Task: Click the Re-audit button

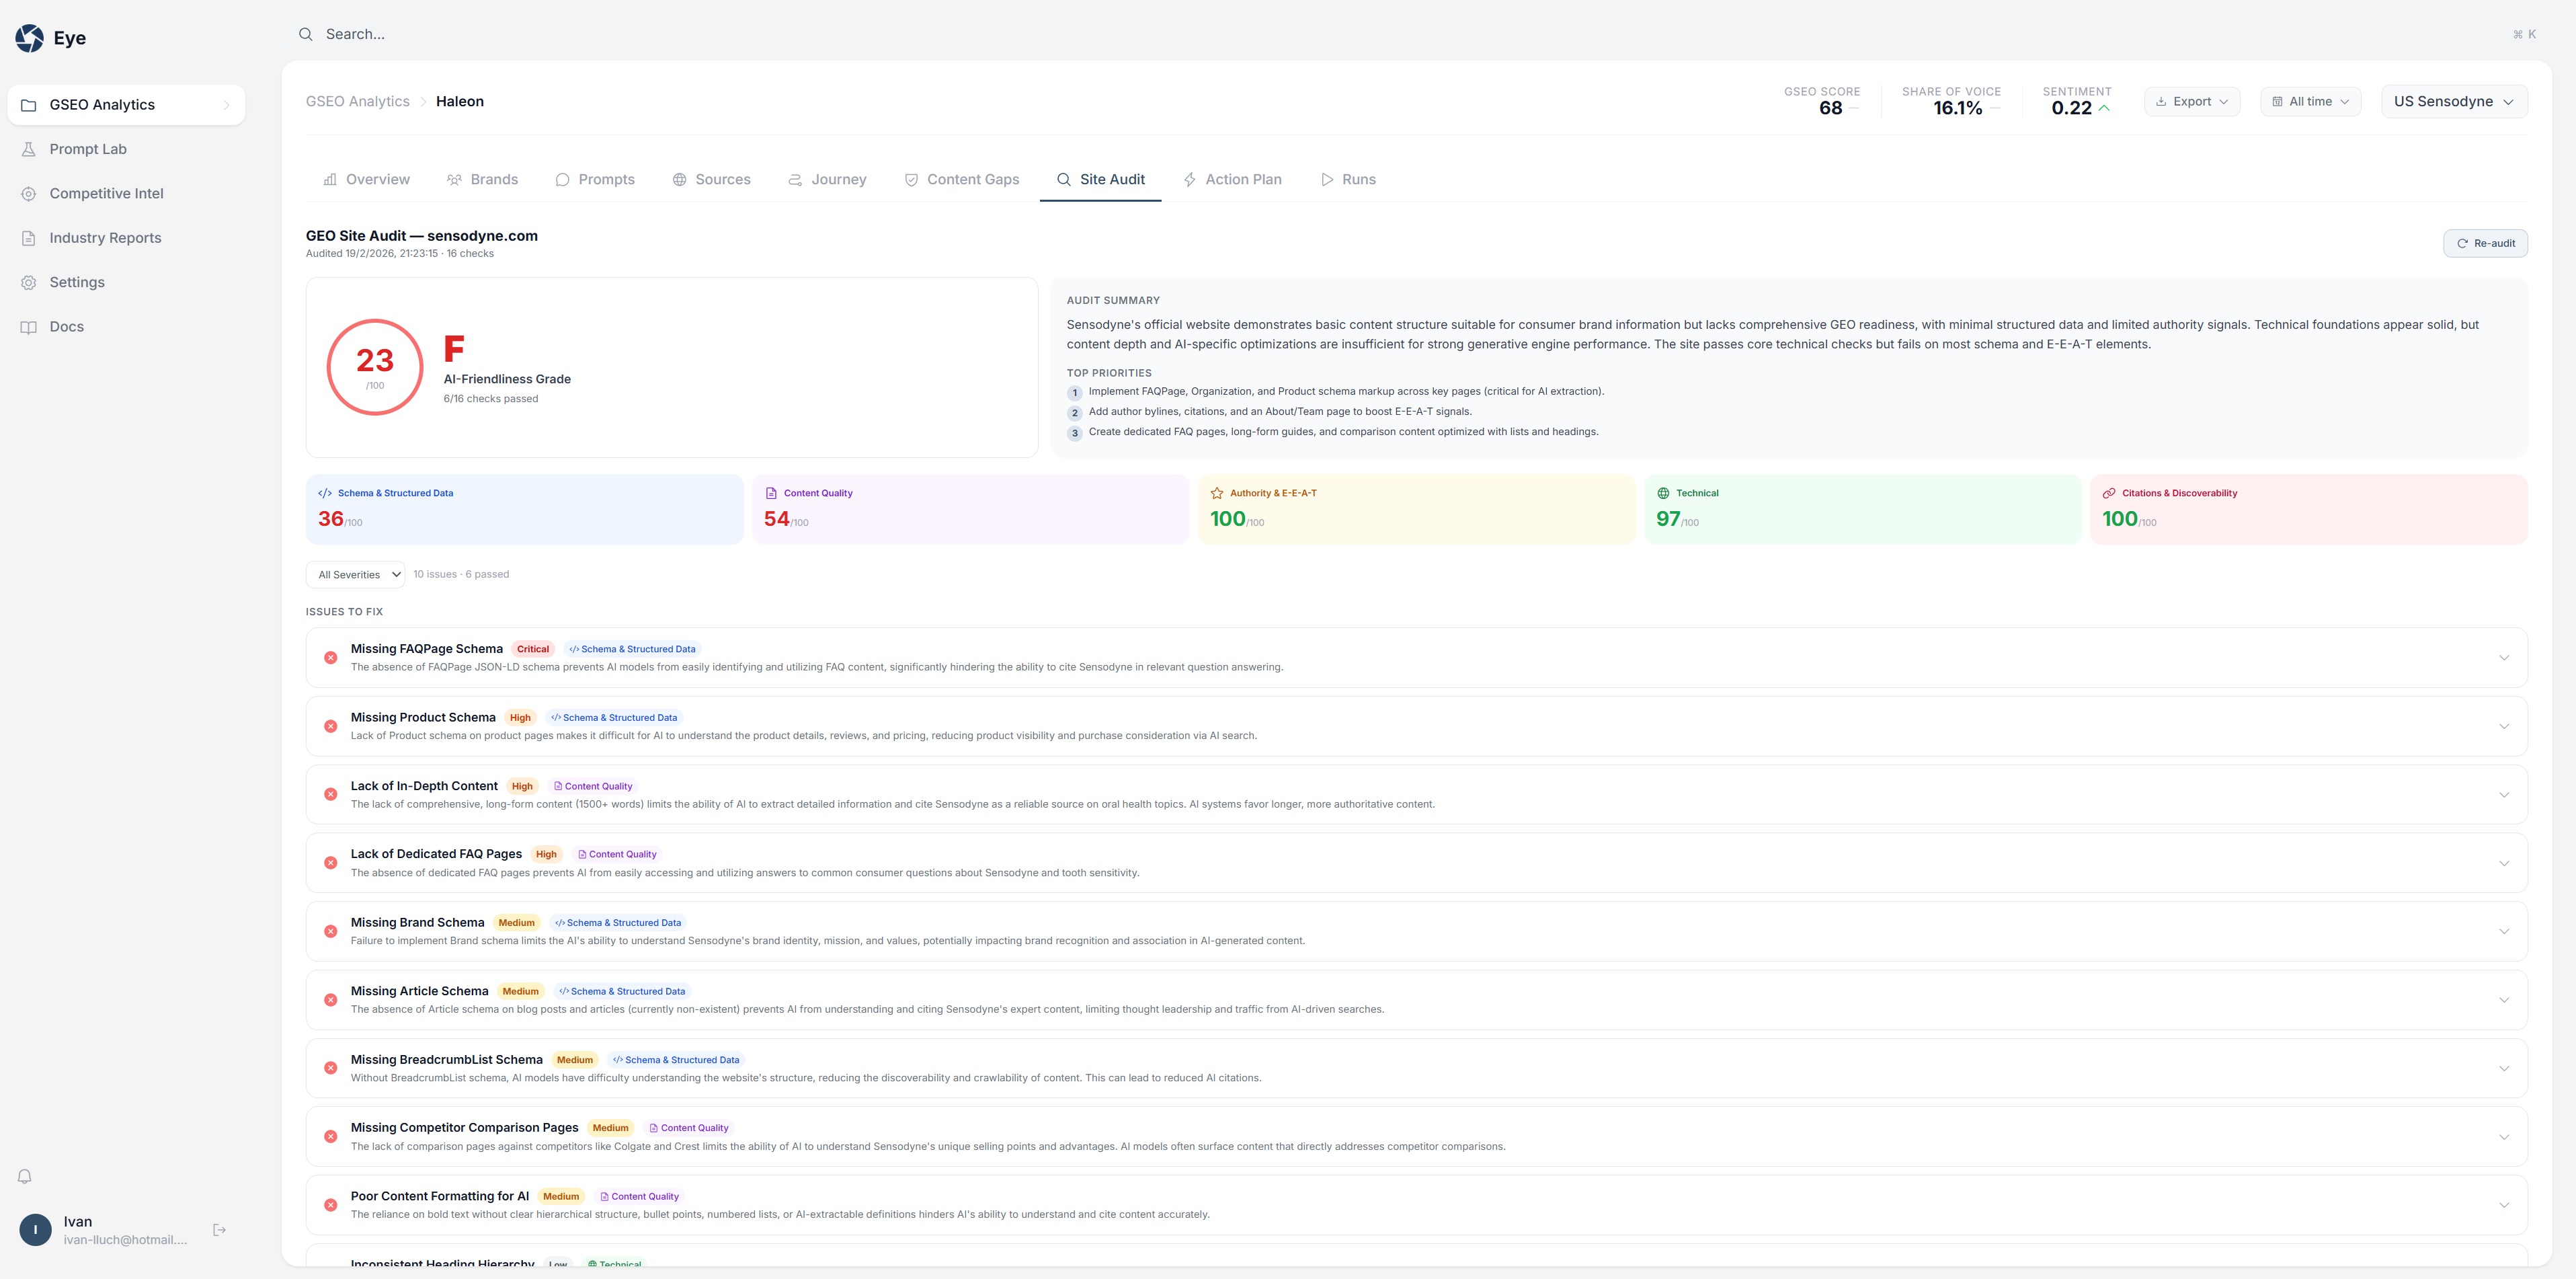Action: click(2485, 243)
